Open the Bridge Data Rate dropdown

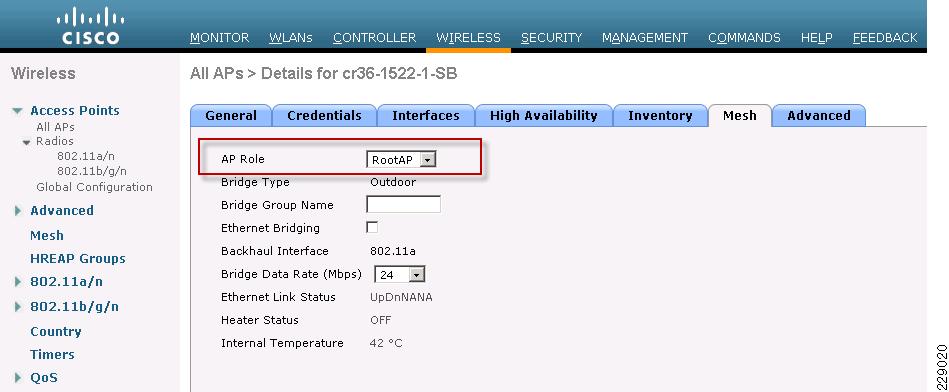(x=399, y=275)
